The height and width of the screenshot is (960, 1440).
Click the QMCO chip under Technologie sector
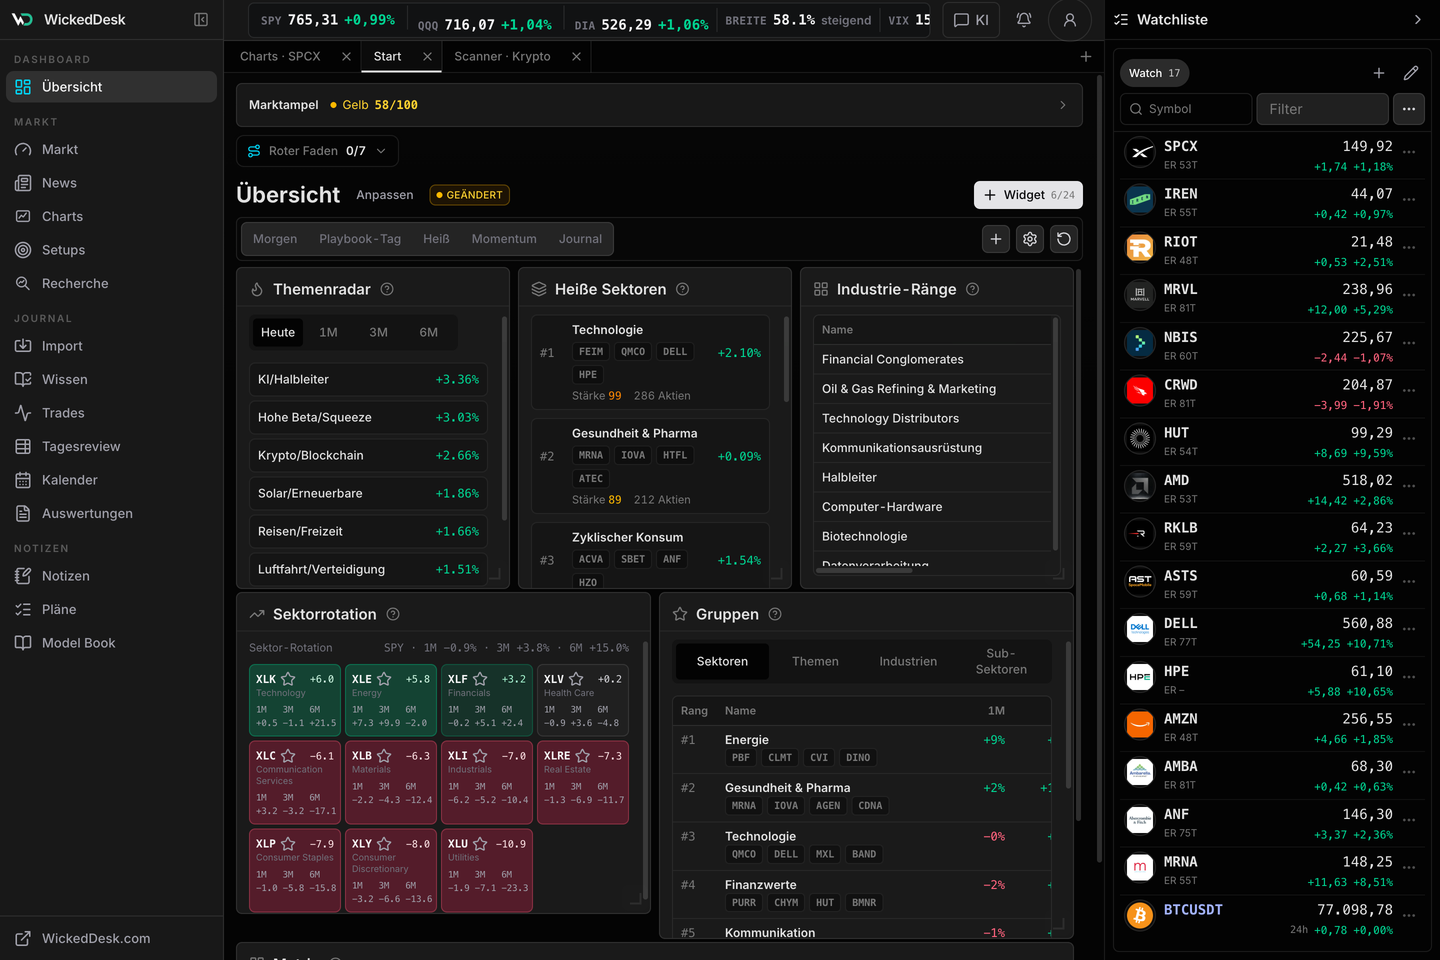pyautogui.click(x=632, y=352)
